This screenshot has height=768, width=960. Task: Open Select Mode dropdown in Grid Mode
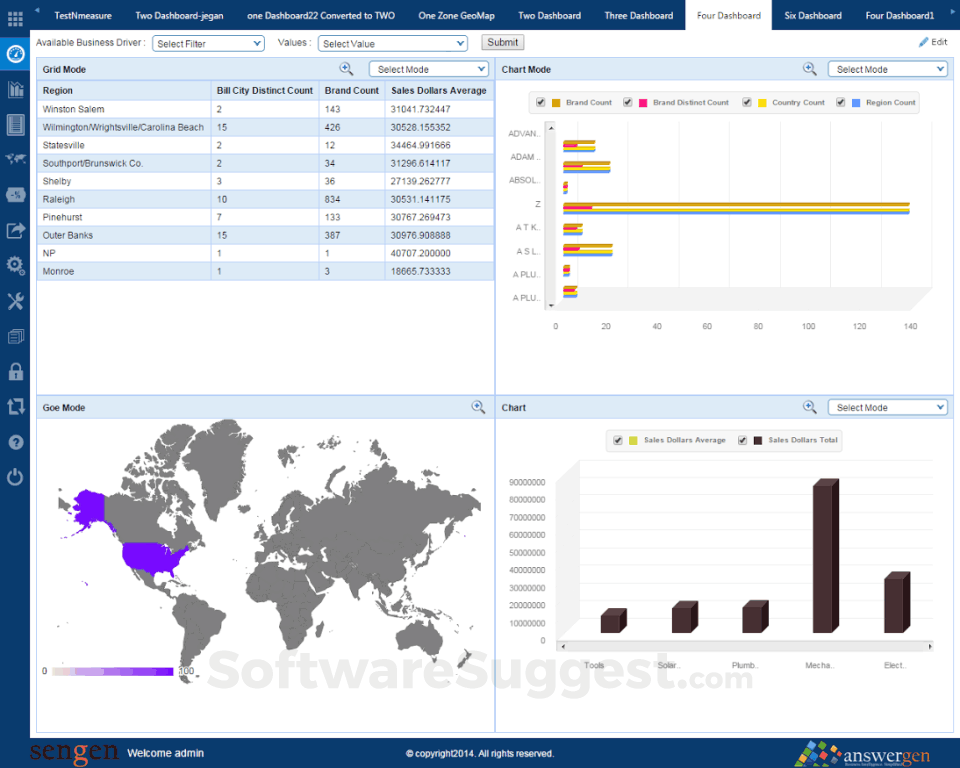point(429,69)
